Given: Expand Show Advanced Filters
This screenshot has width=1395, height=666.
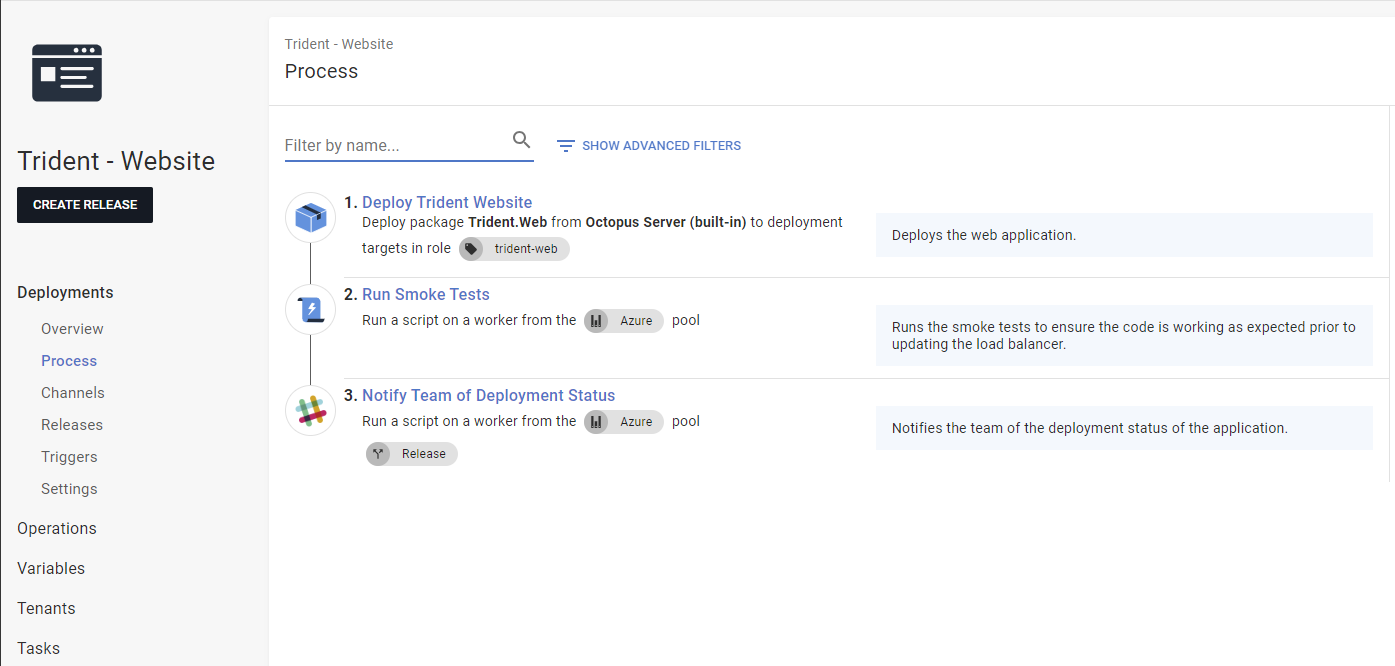Looking at the screenshot, I should (x=661, y=145).
